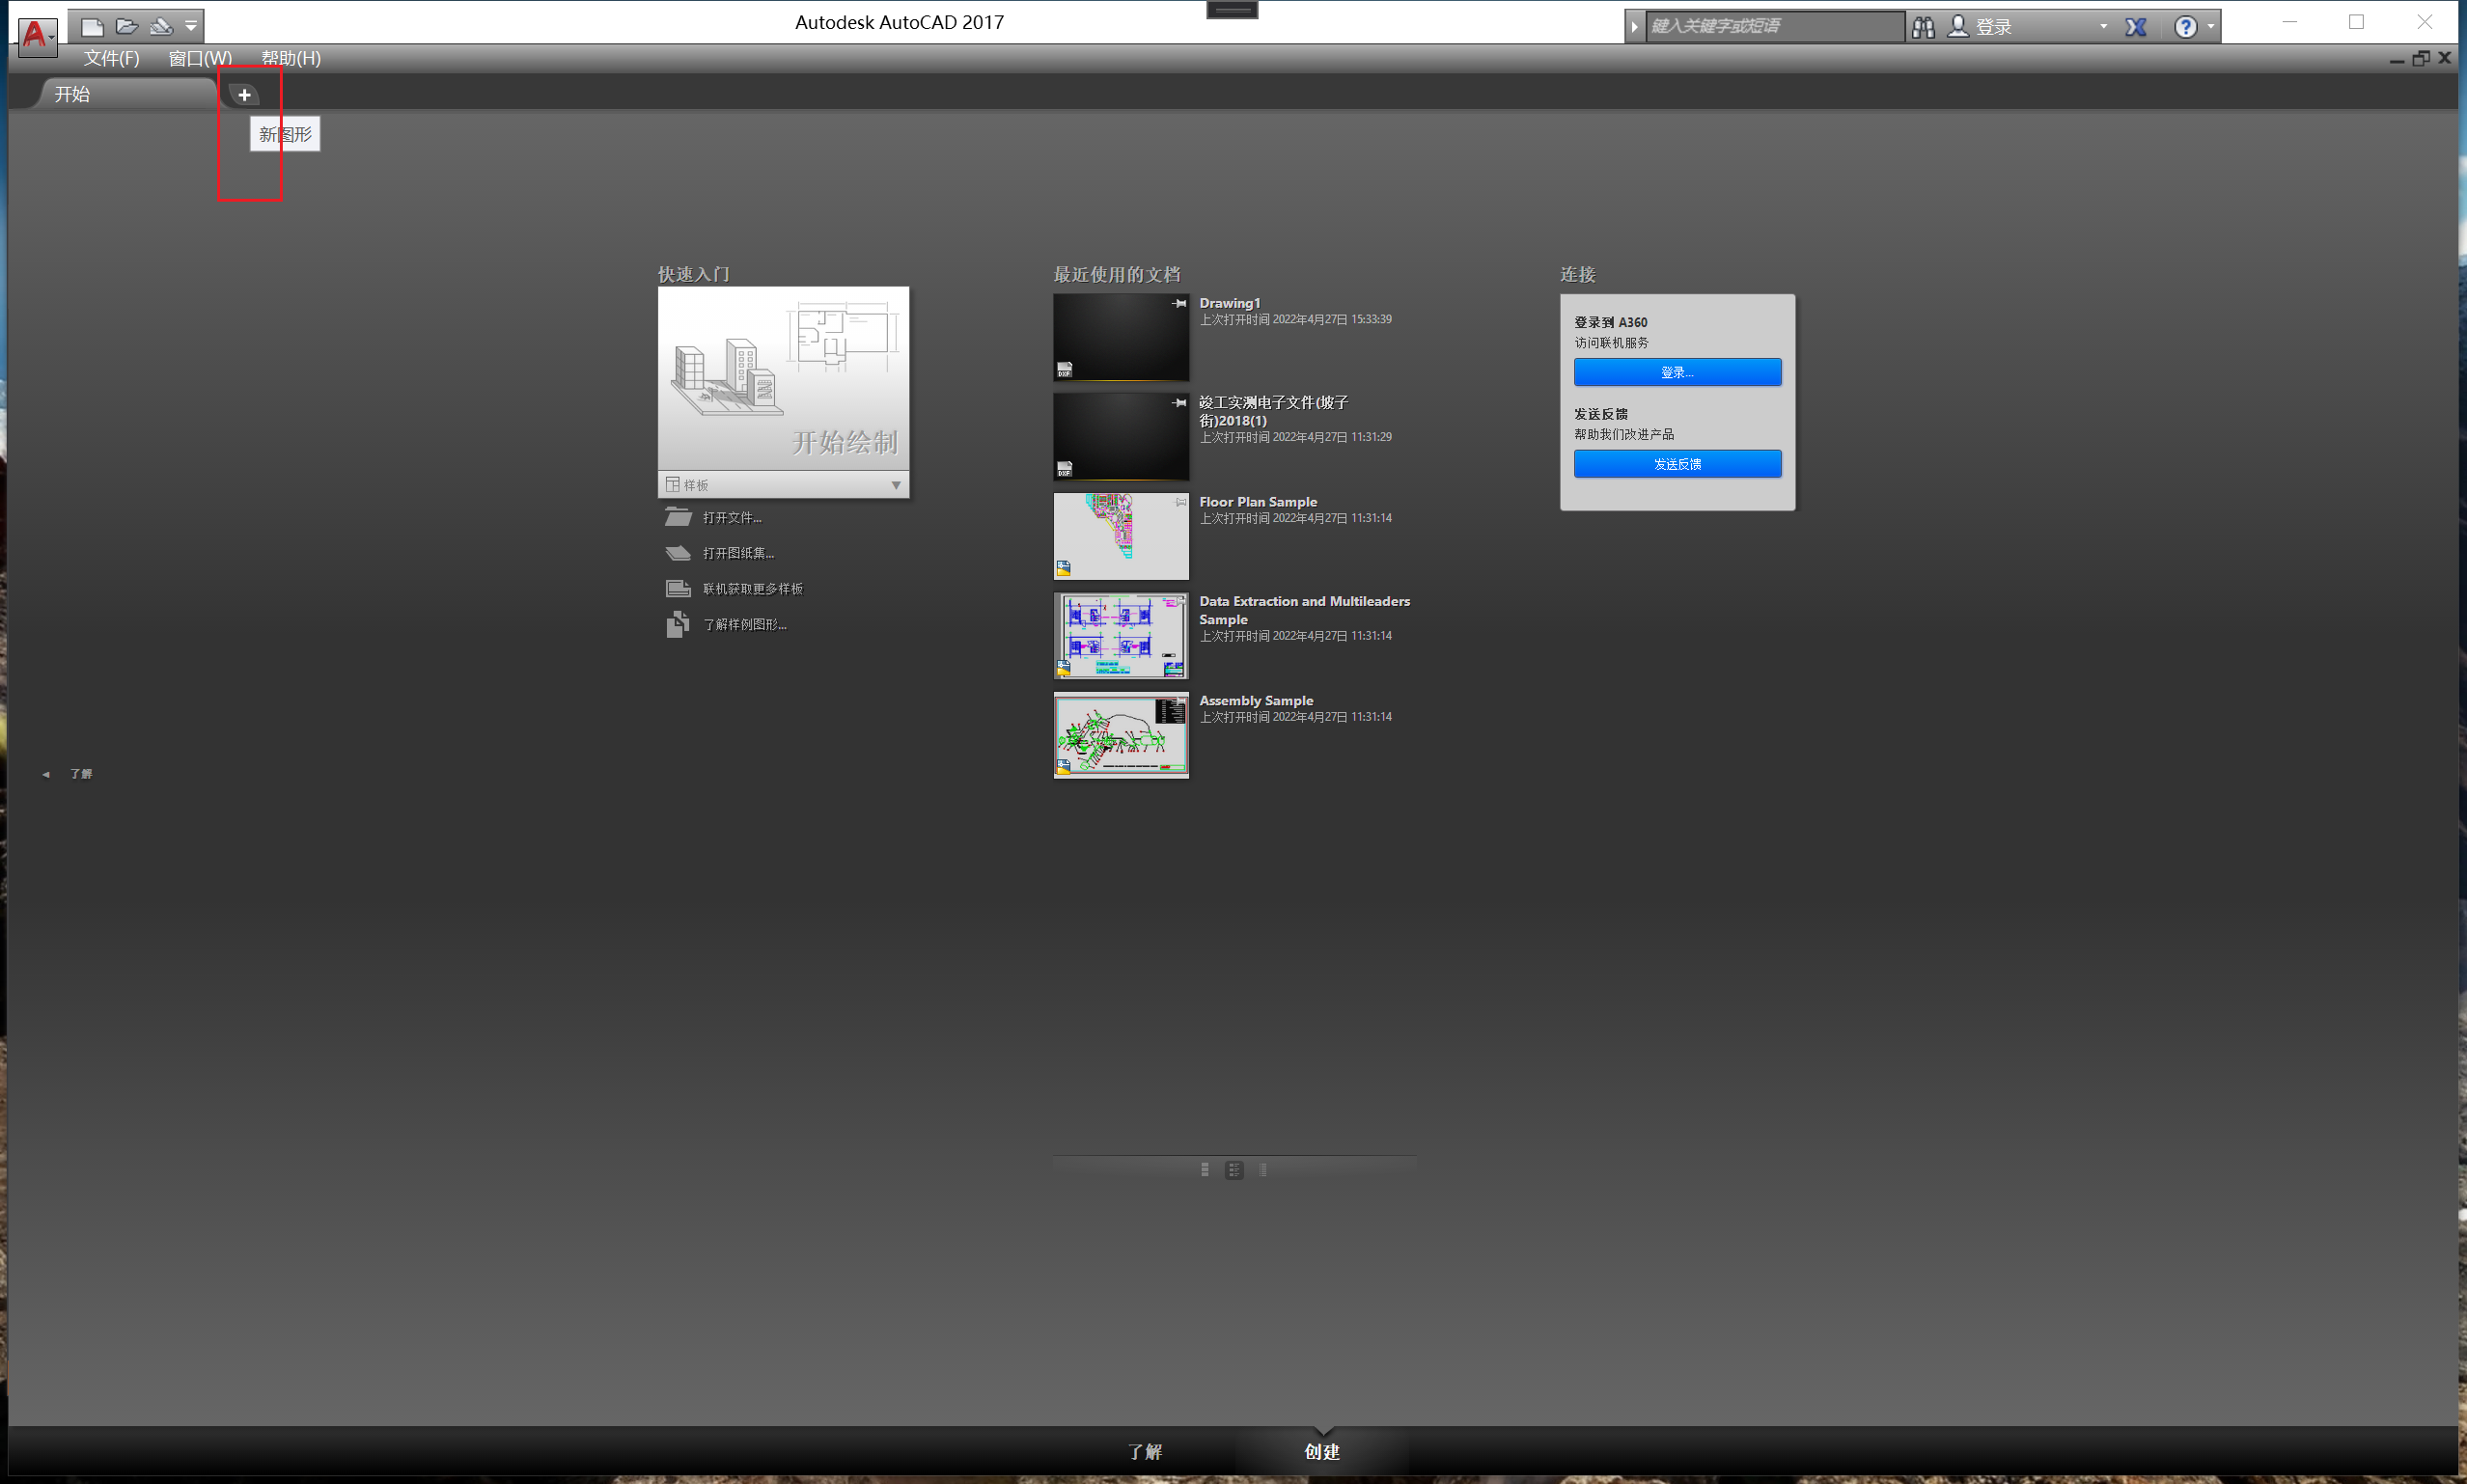Open the dropdown arrow next to 登录

pyautogui.click(x=2103, y=27)
